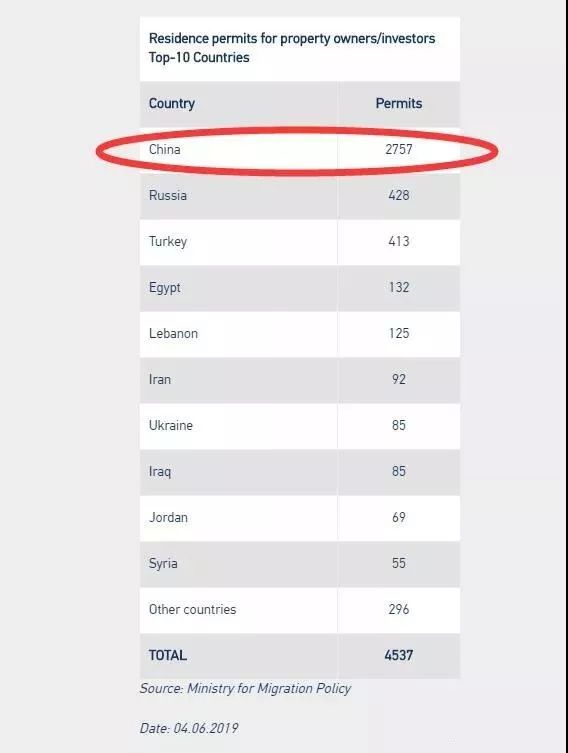Select the Turkey row label

pyautogui.click(x=168, y=241)
